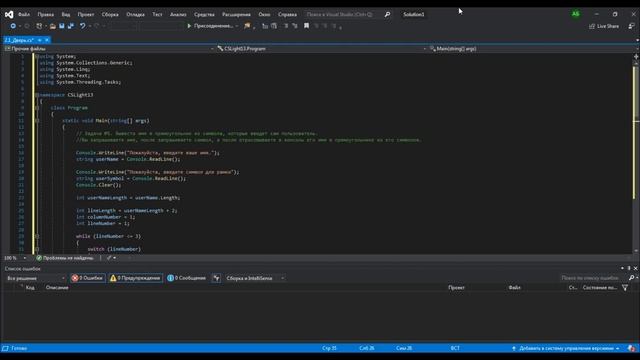Image resolution: width=640 pixels, height=360 pixels.
Task: Open the AS account avatar
Action: 576,14
